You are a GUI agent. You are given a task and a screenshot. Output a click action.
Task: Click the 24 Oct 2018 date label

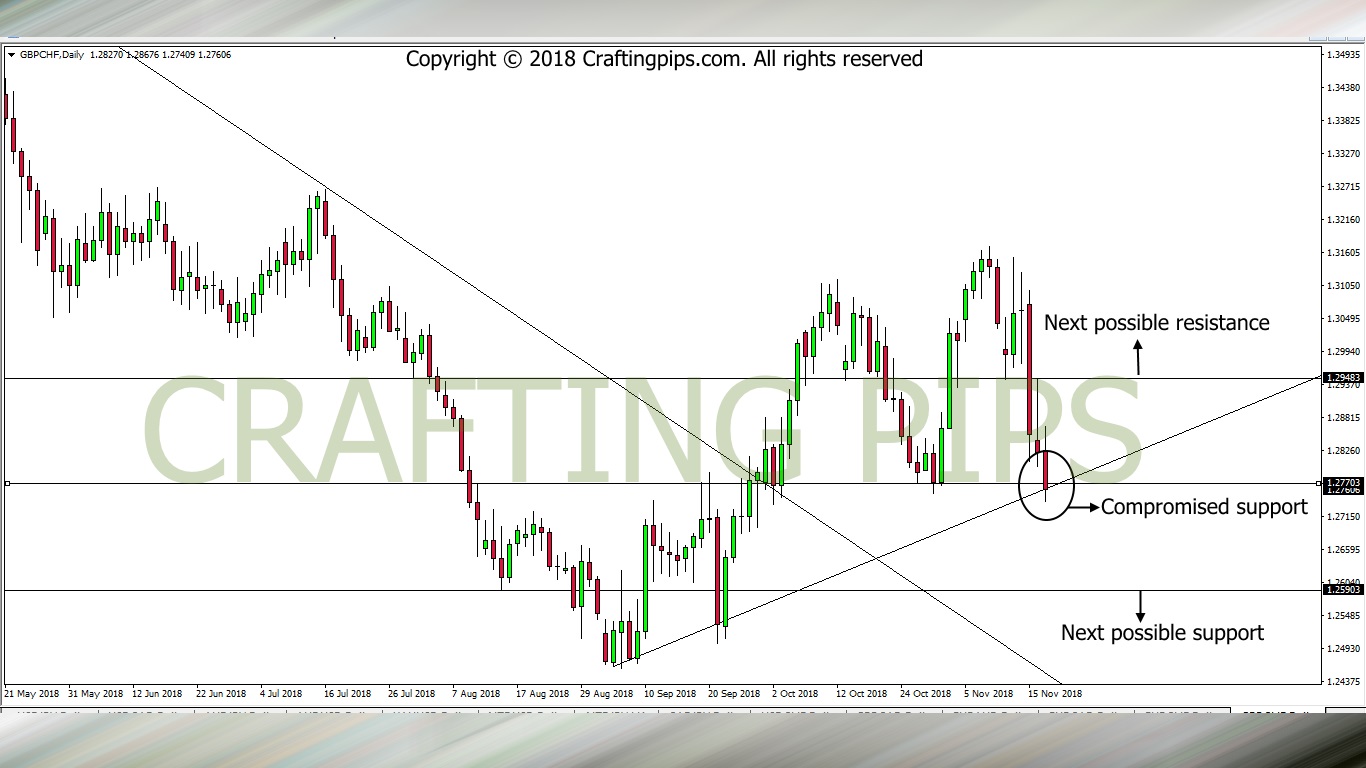[926, 693]
